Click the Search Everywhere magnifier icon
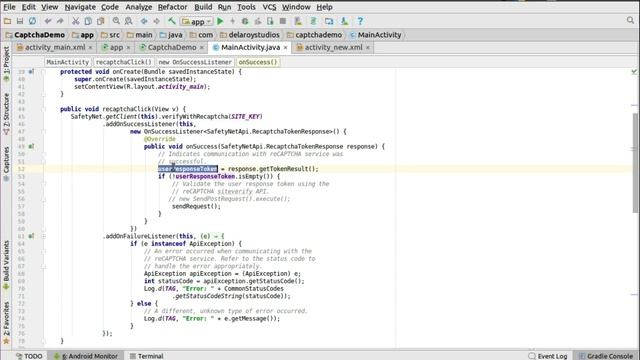This screenshot has width=640, height=360. coord(630,20)
